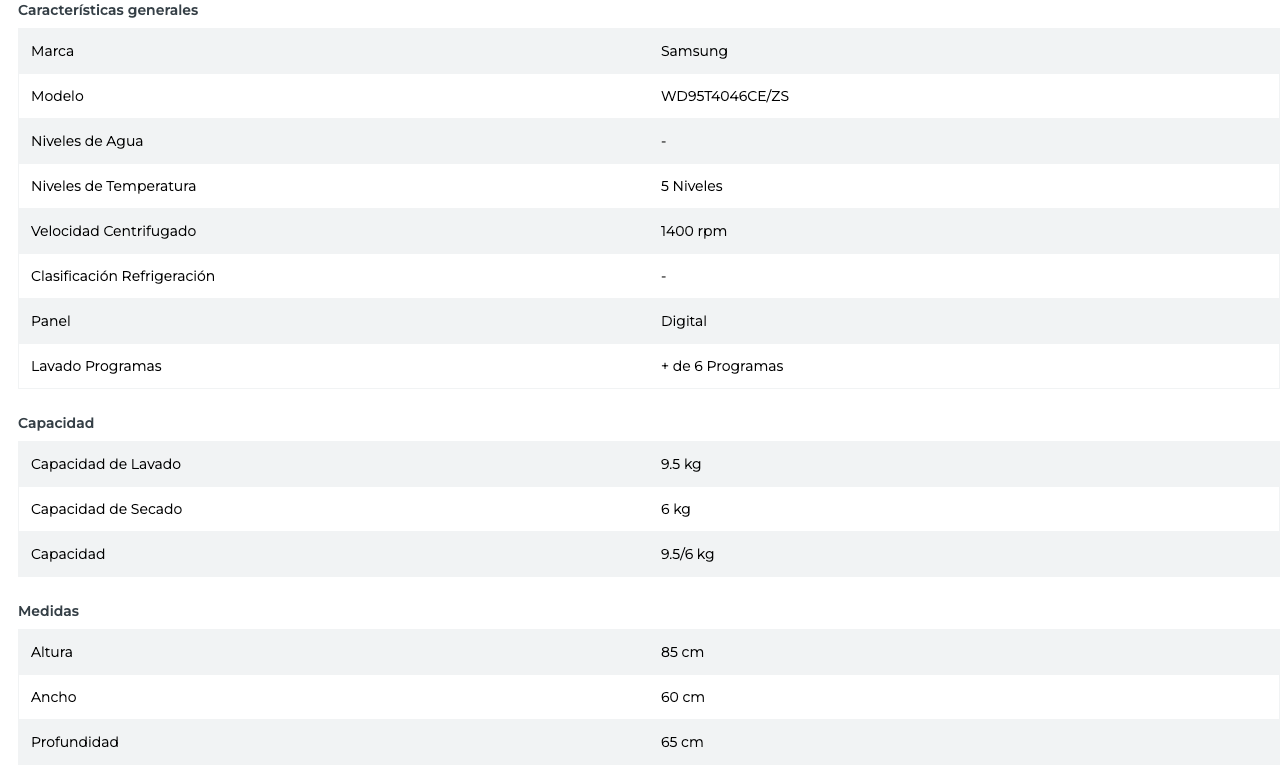This screenshot has width=1287, height=766.
Task: Click the Lavado Programas row label
Action: click(x=96, y=366)
